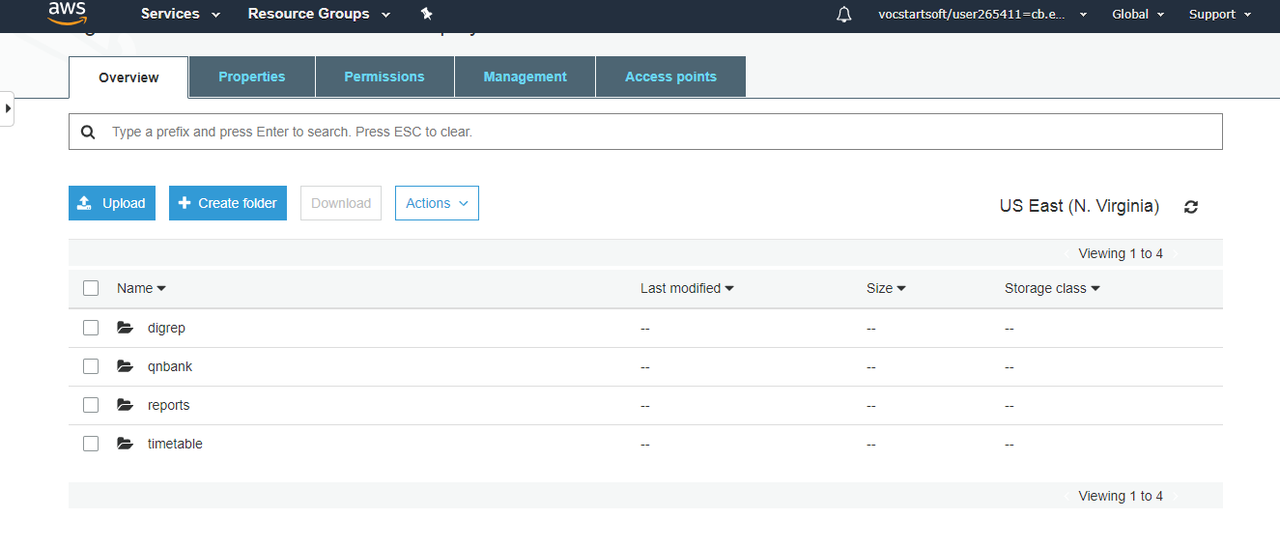Click the AWS logo home icon
1280x552 pixels.
pos(67,13)
